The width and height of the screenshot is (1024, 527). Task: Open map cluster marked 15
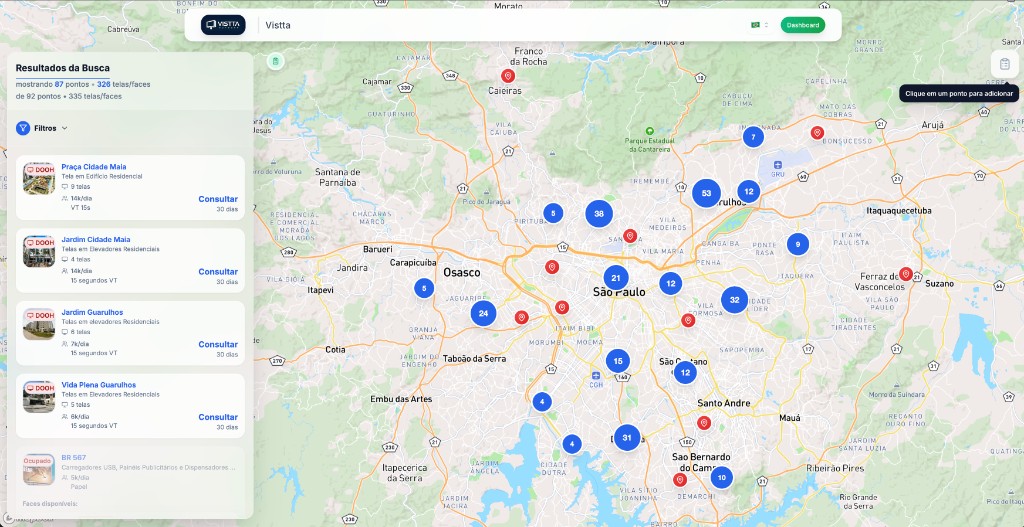click(x=618, y=360)
